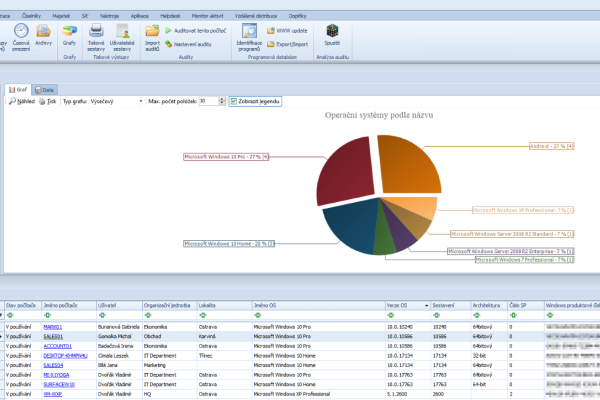Open the ACCOUNT01 computer link
The image size is (600, 400).
[57, 346]
